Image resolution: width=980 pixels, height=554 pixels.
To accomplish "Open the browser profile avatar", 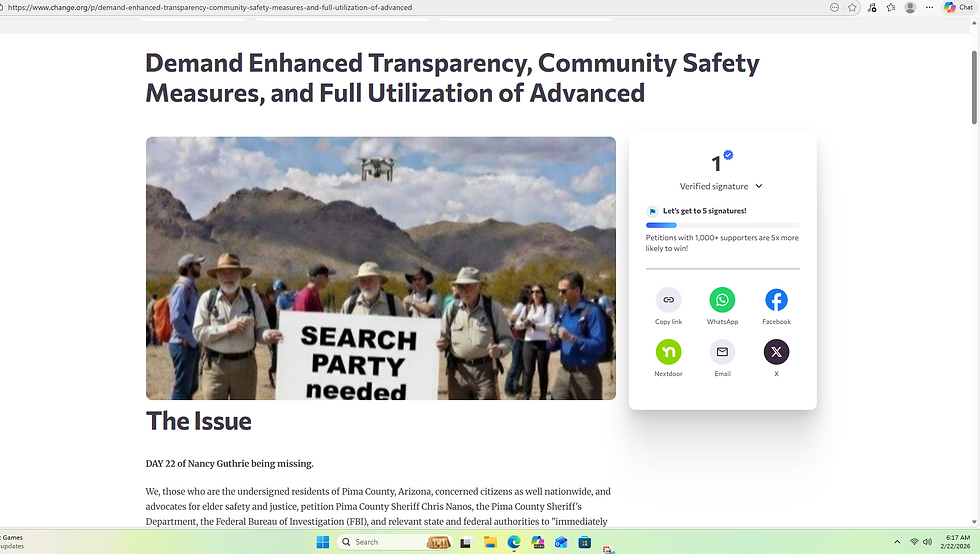I will click(x=910, y=8).
